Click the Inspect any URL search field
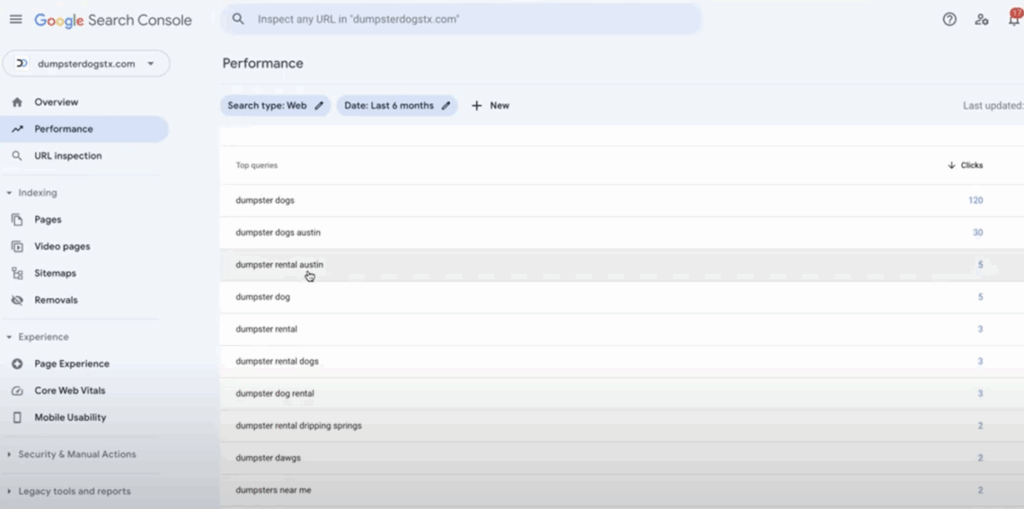This screenshot has height=509, width=1024. [x=460, y=19]
